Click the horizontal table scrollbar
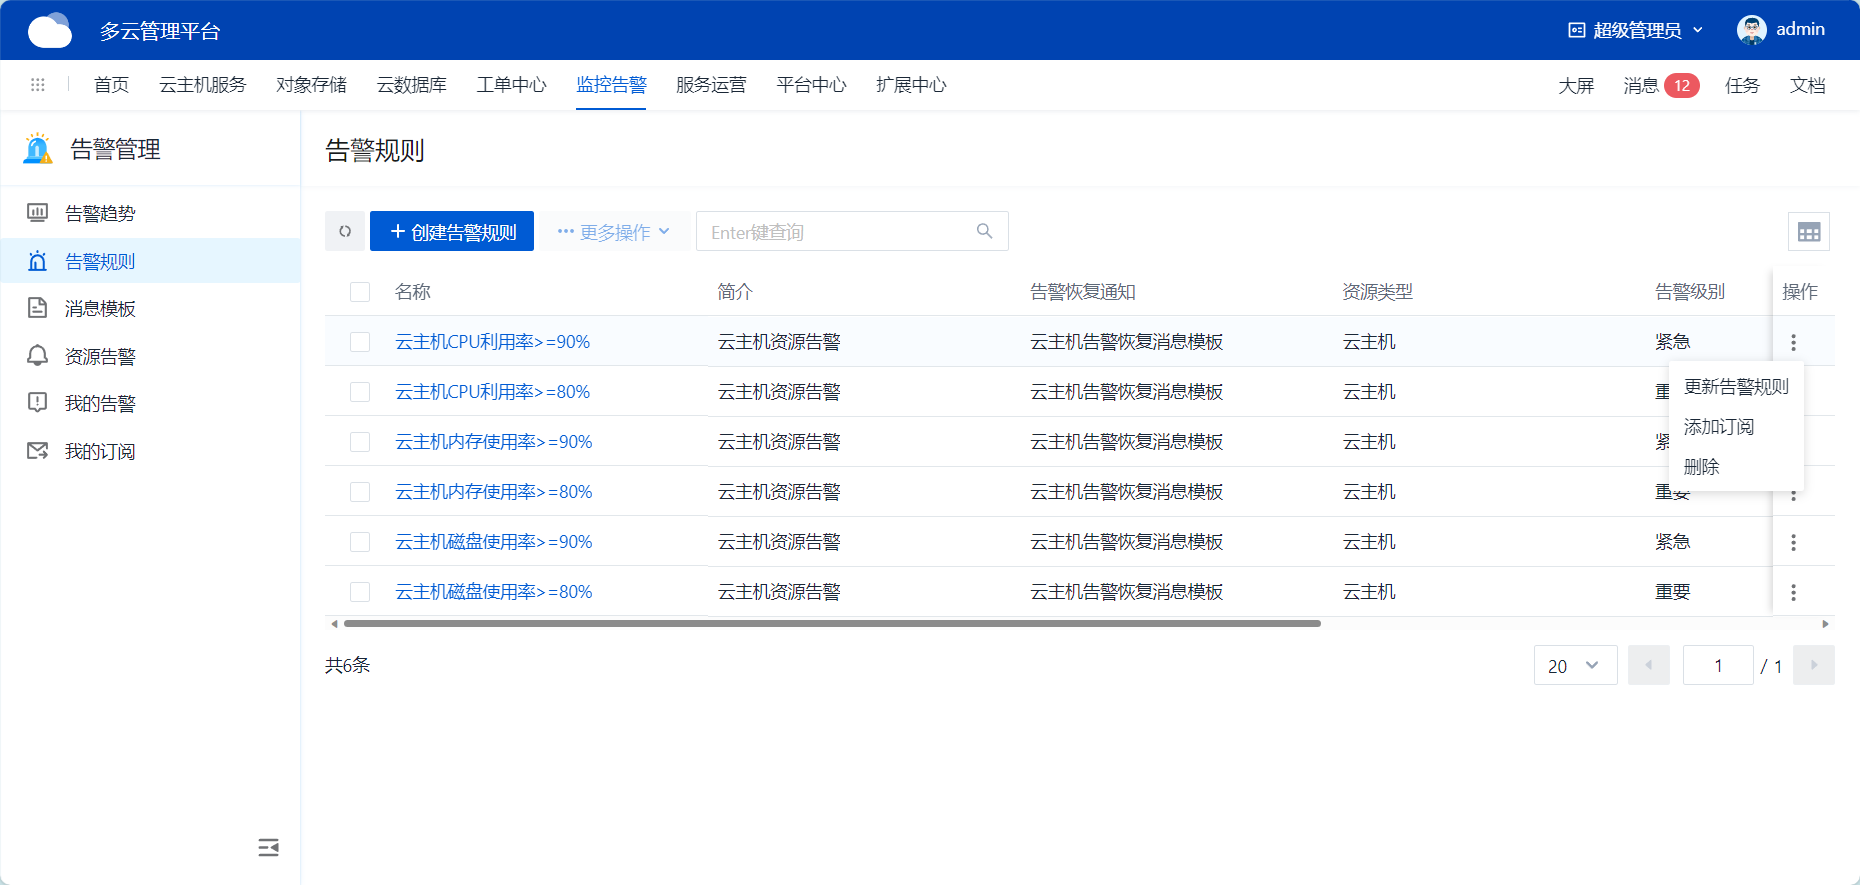Viewport: 1860px width, 885px height. tap(831, 623)
